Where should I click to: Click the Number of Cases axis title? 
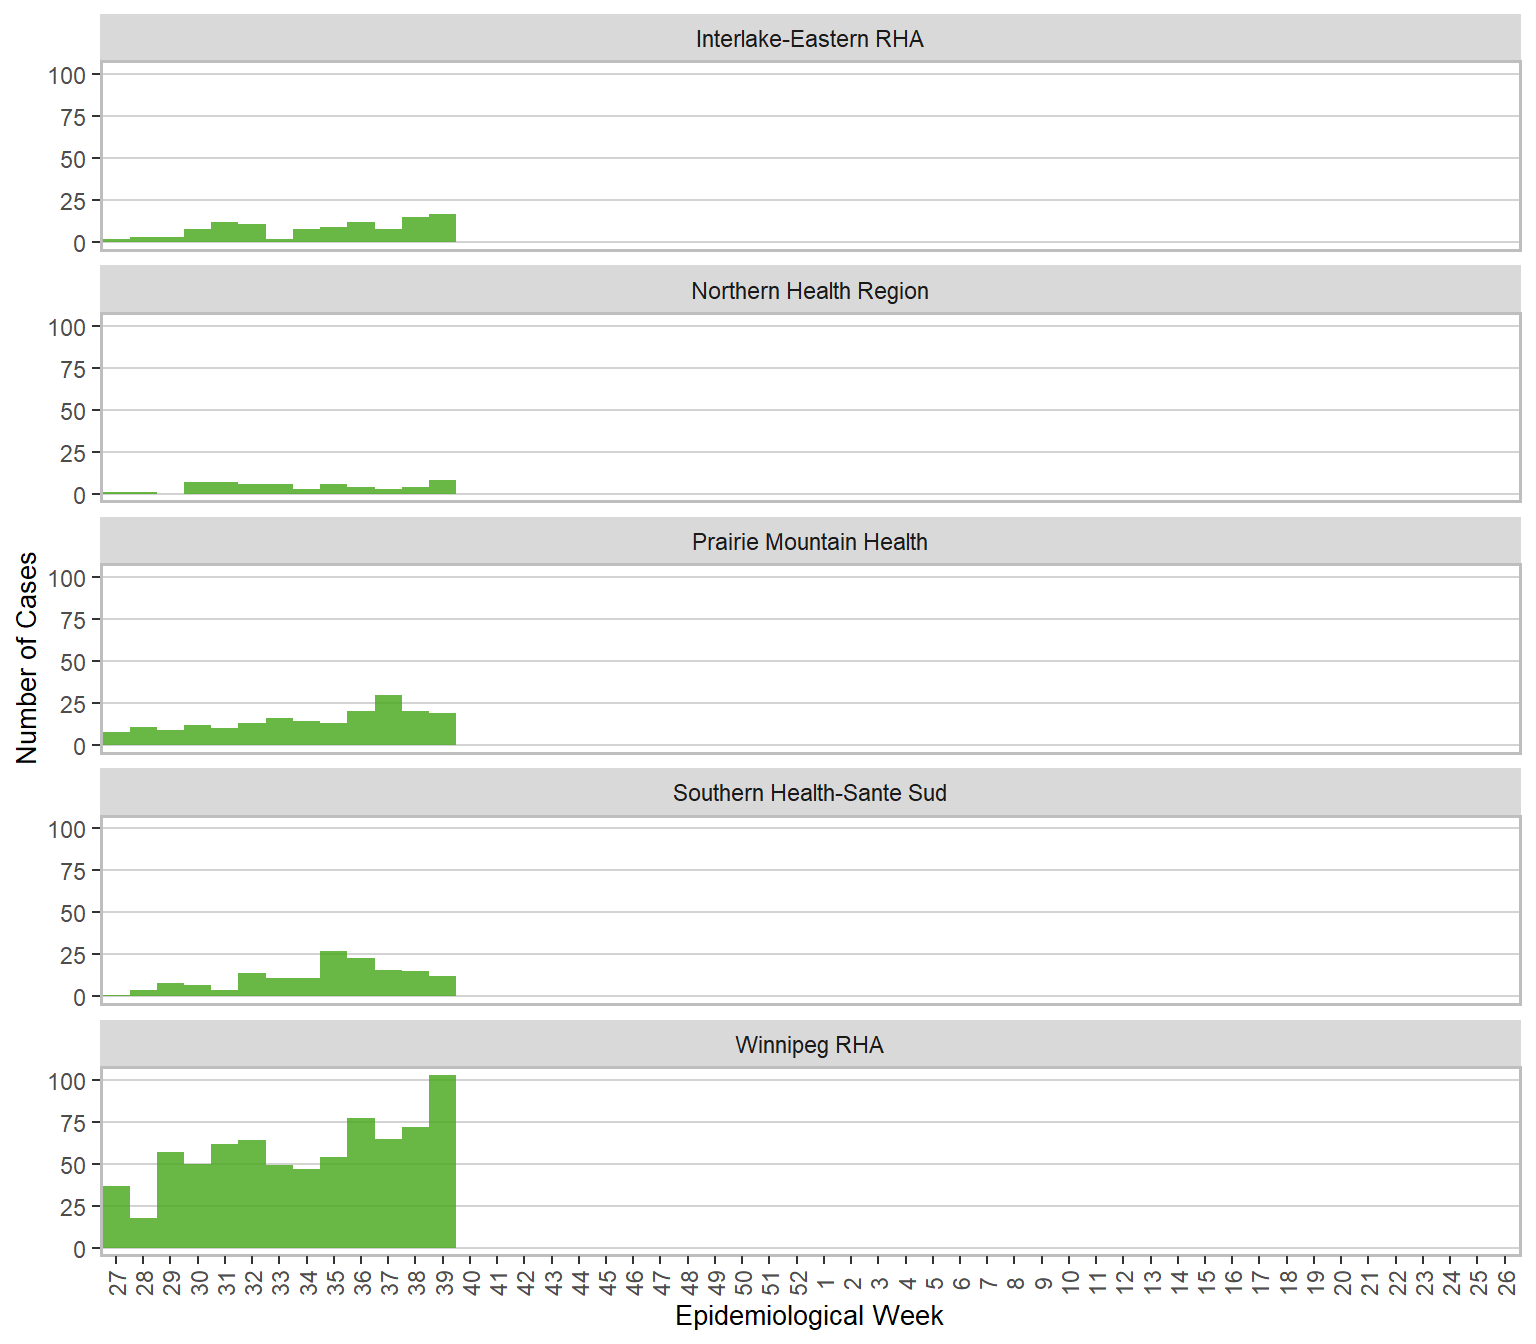[27, 657]
